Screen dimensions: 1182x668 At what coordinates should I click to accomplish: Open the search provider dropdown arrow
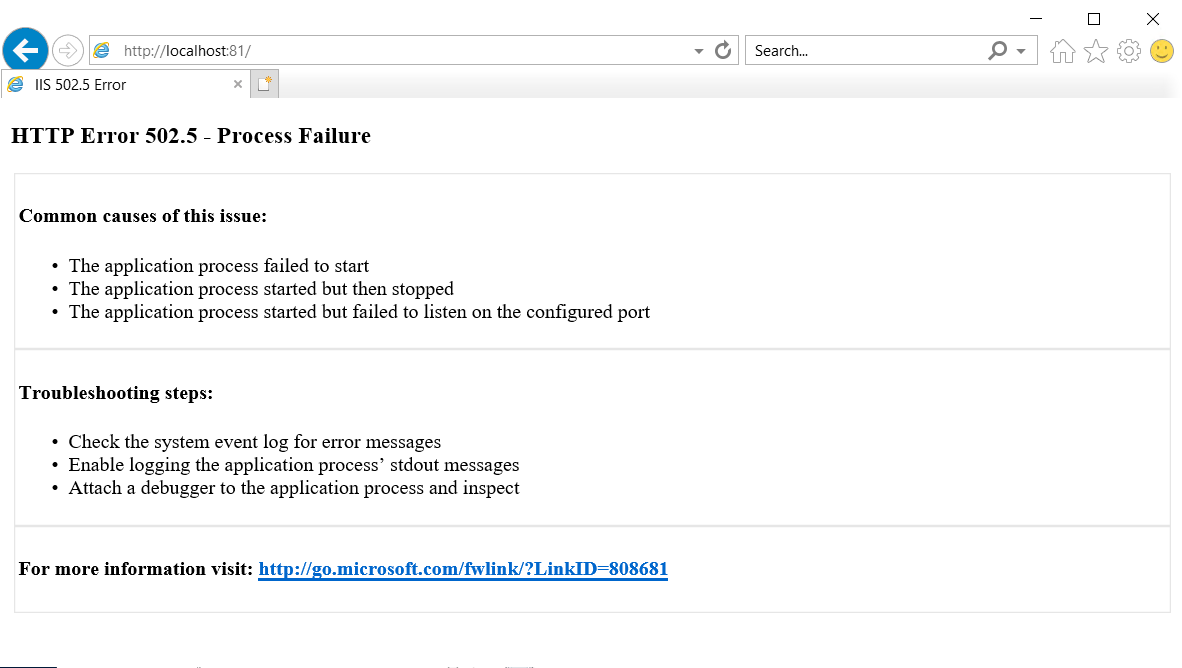click(1021, 51)
